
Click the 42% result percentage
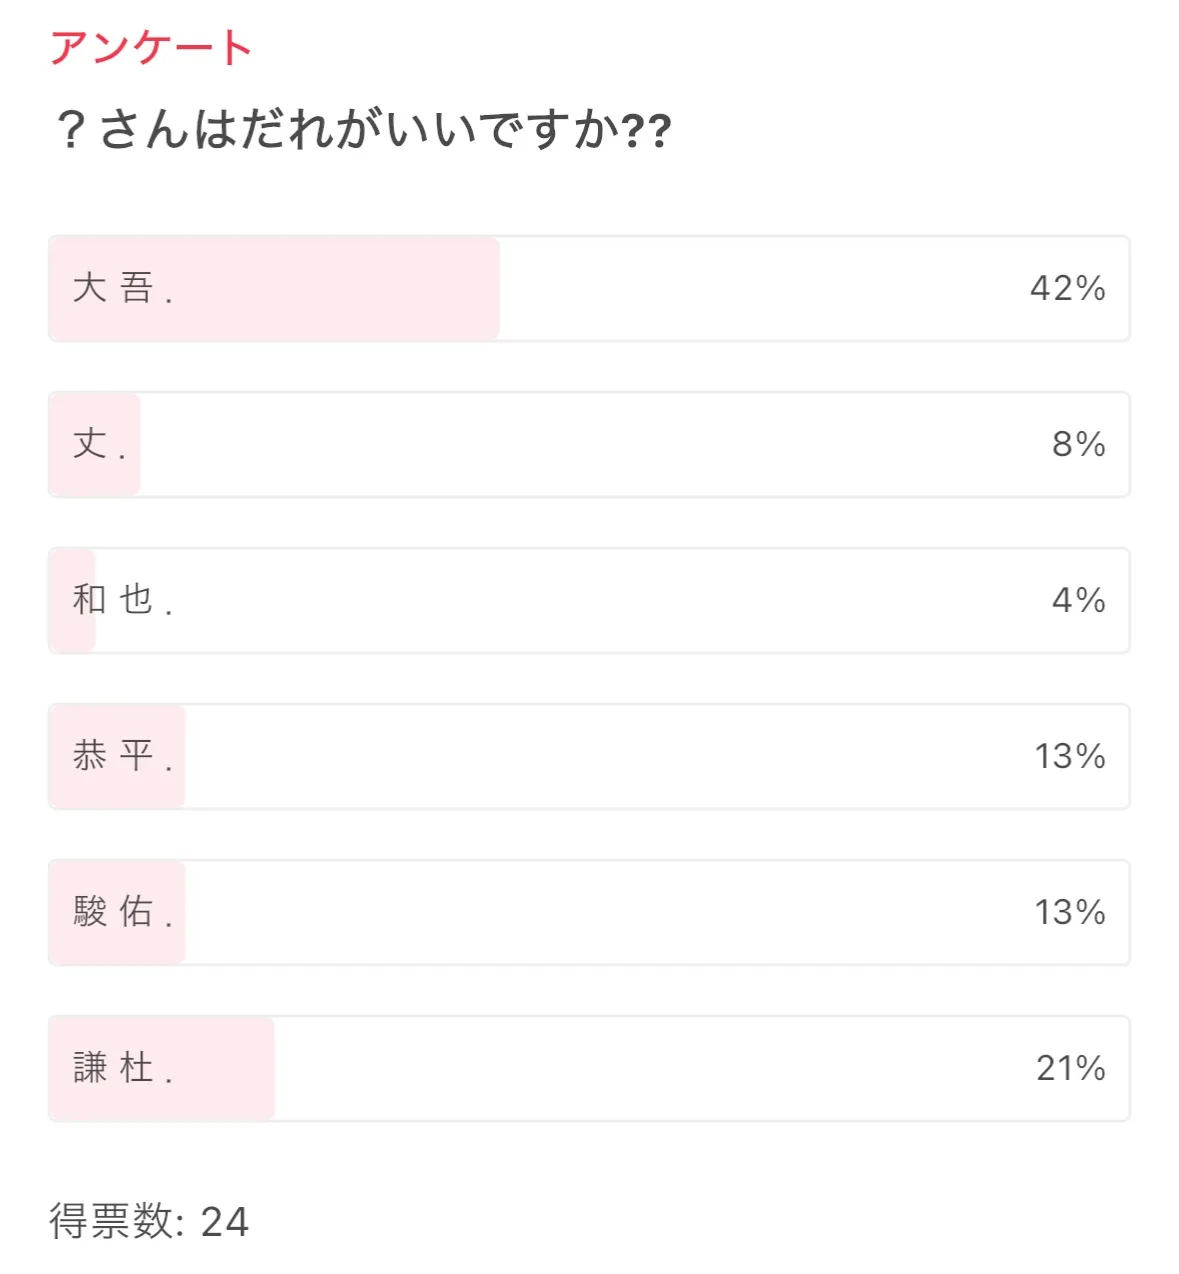[x=1067, y=289]
